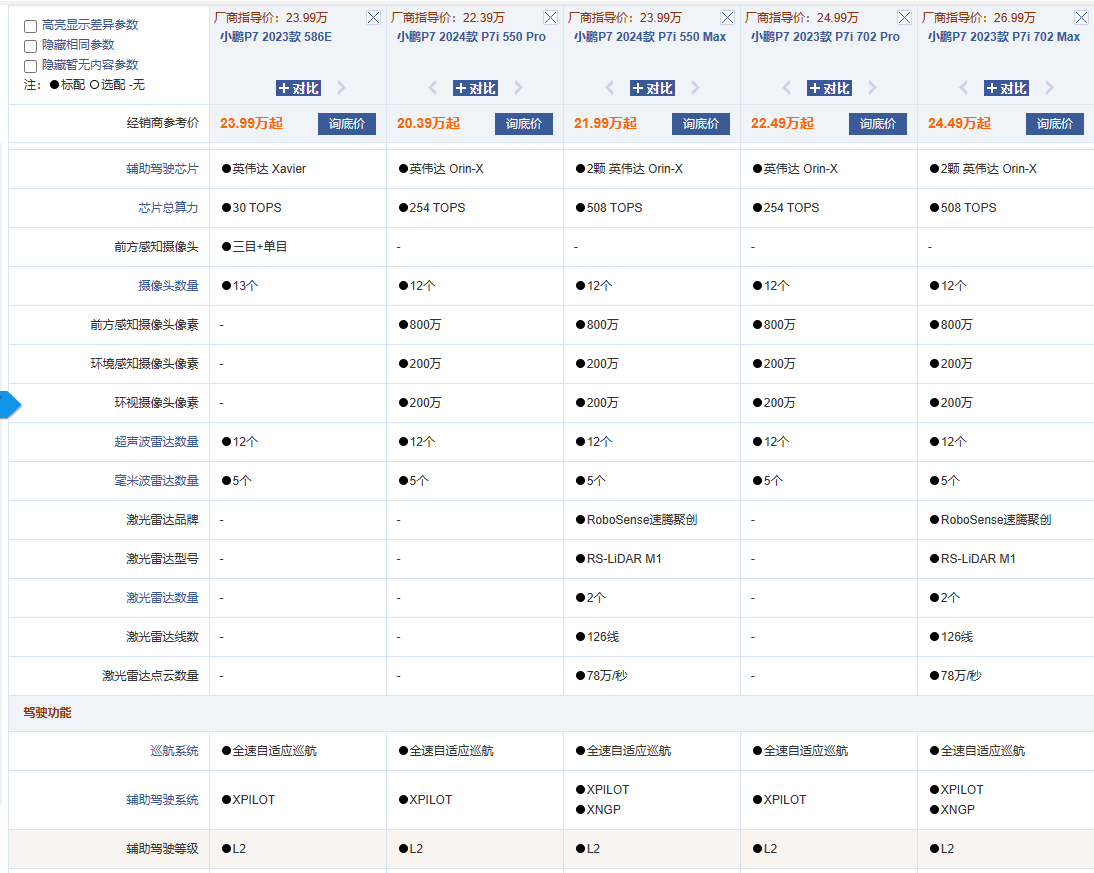Open the 毫米波雷达数量 parameter link
This screenshot has height=873, width=1094.
point(157,481)
